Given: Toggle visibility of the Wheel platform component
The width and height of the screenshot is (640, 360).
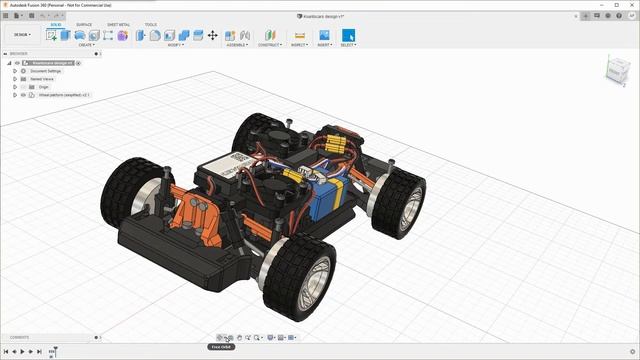Looking at the screenshot, I should [23, 95].
